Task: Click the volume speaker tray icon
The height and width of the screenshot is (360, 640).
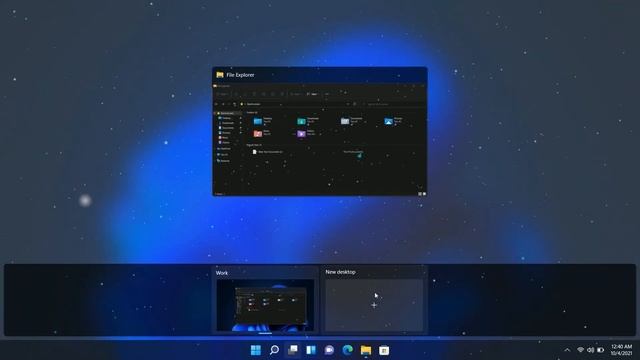Action: (x=590, y=350)
